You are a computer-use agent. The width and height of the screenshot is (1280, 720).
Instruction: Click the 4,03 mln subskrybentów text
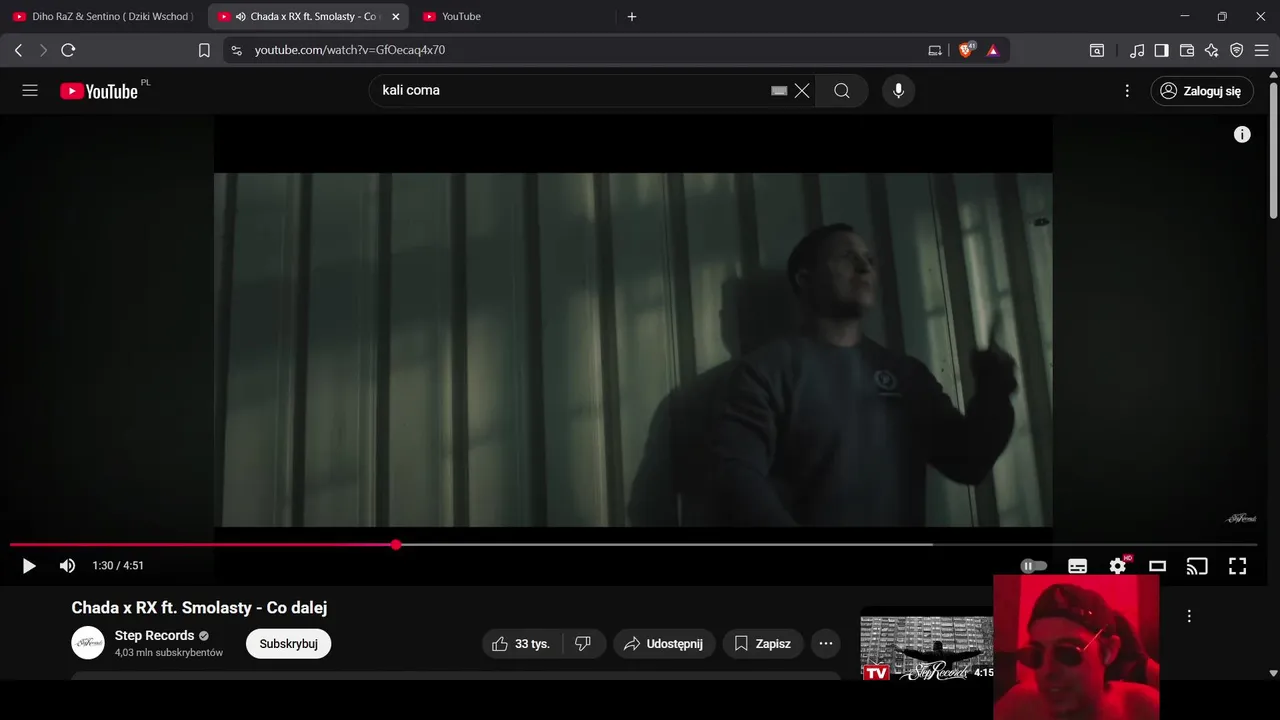tap(169, 653)
